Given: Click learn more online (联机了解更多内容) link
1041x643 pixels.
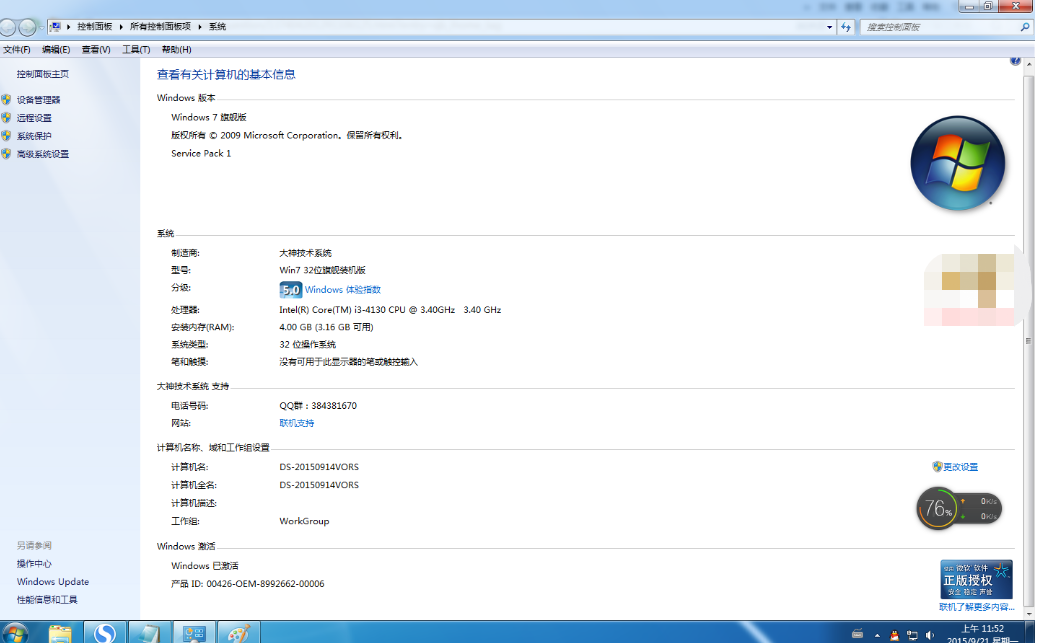Looking at the screenshot, I should [x=977, y=607].
